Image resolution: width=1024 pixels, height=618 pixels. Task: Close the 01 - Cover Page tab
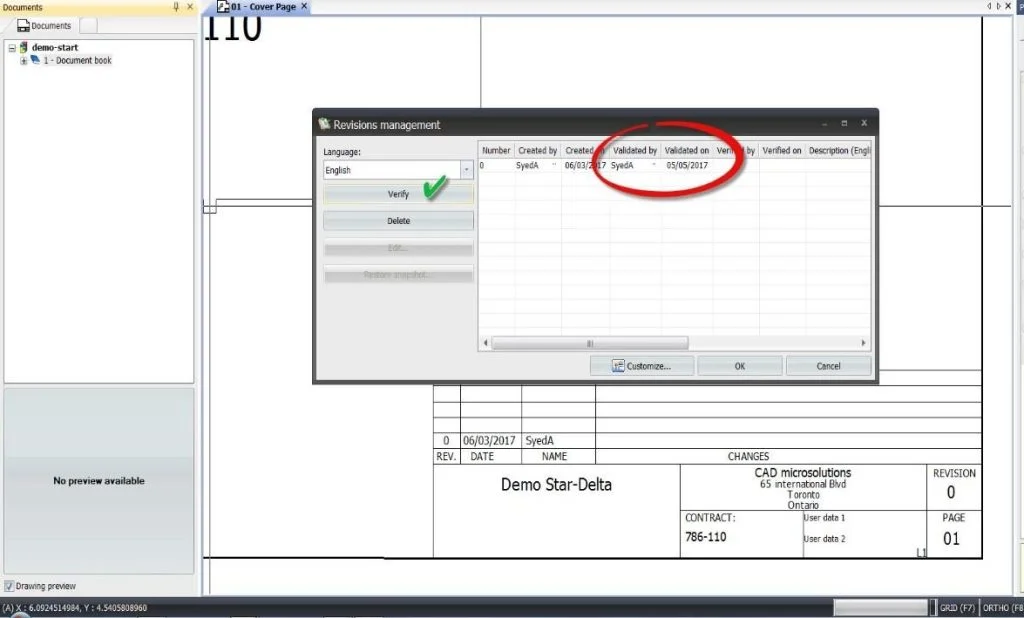304,6
